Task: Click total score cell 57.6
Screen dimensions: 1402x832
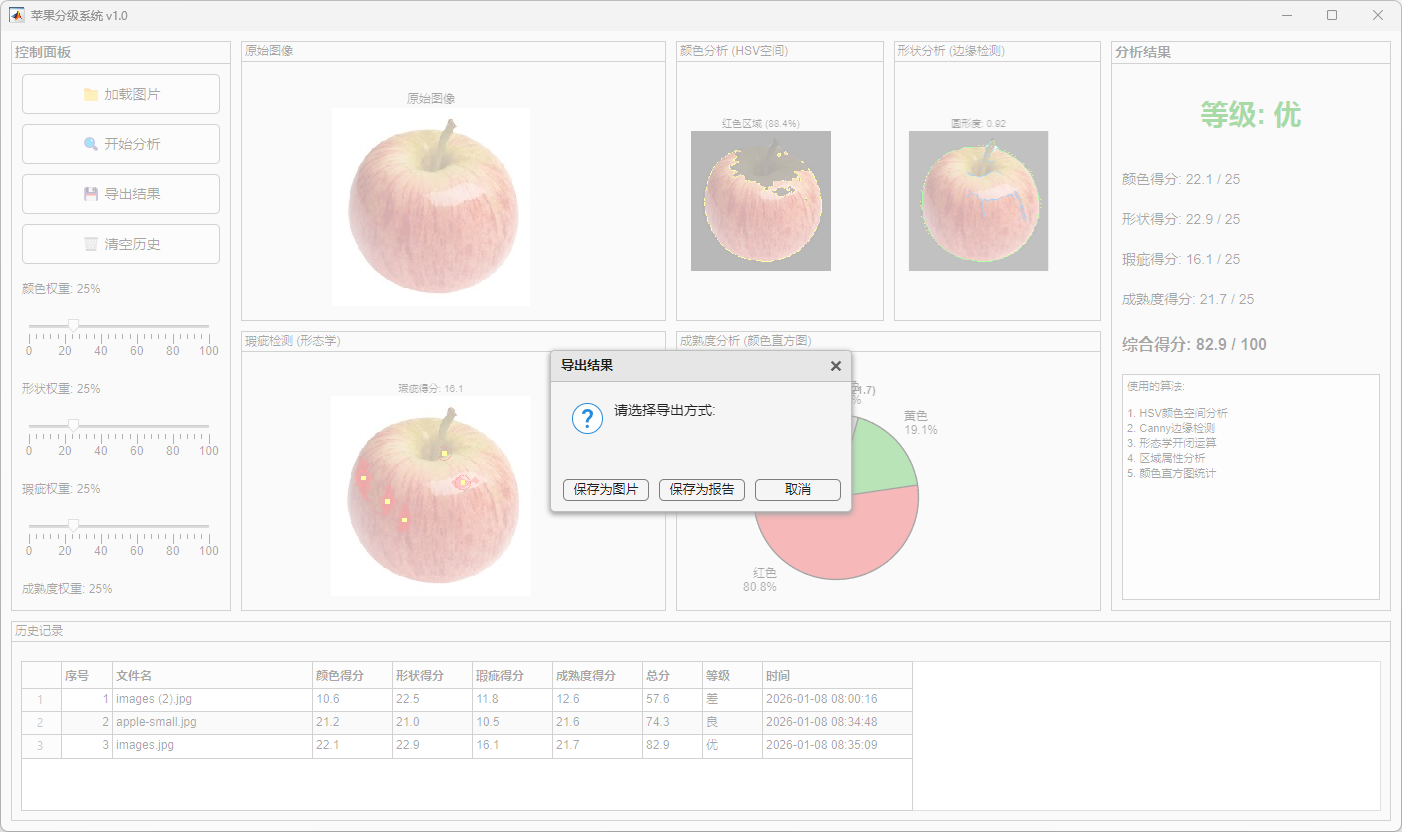Action: (x=672, y=699)
